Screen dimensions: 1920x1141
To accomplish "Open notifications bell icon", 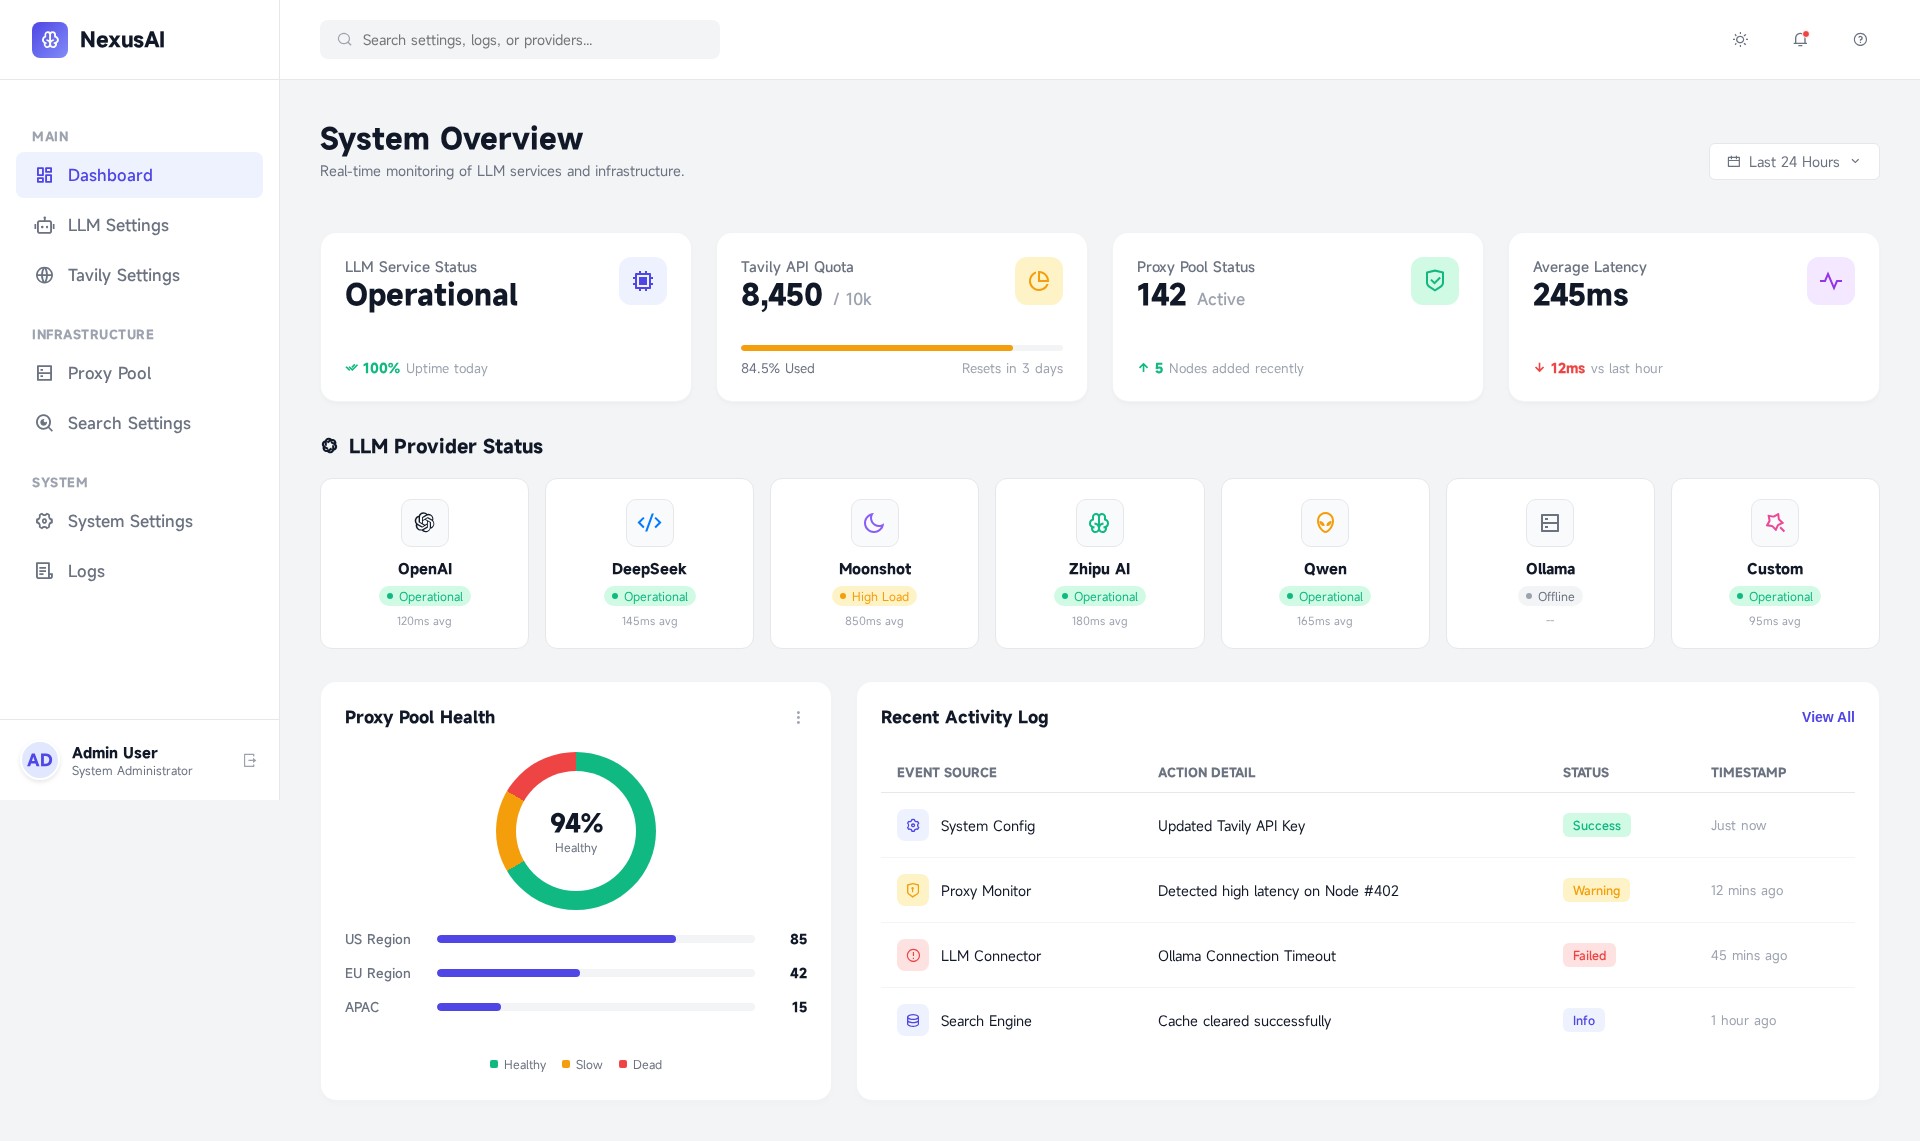I will point(1800,40).
